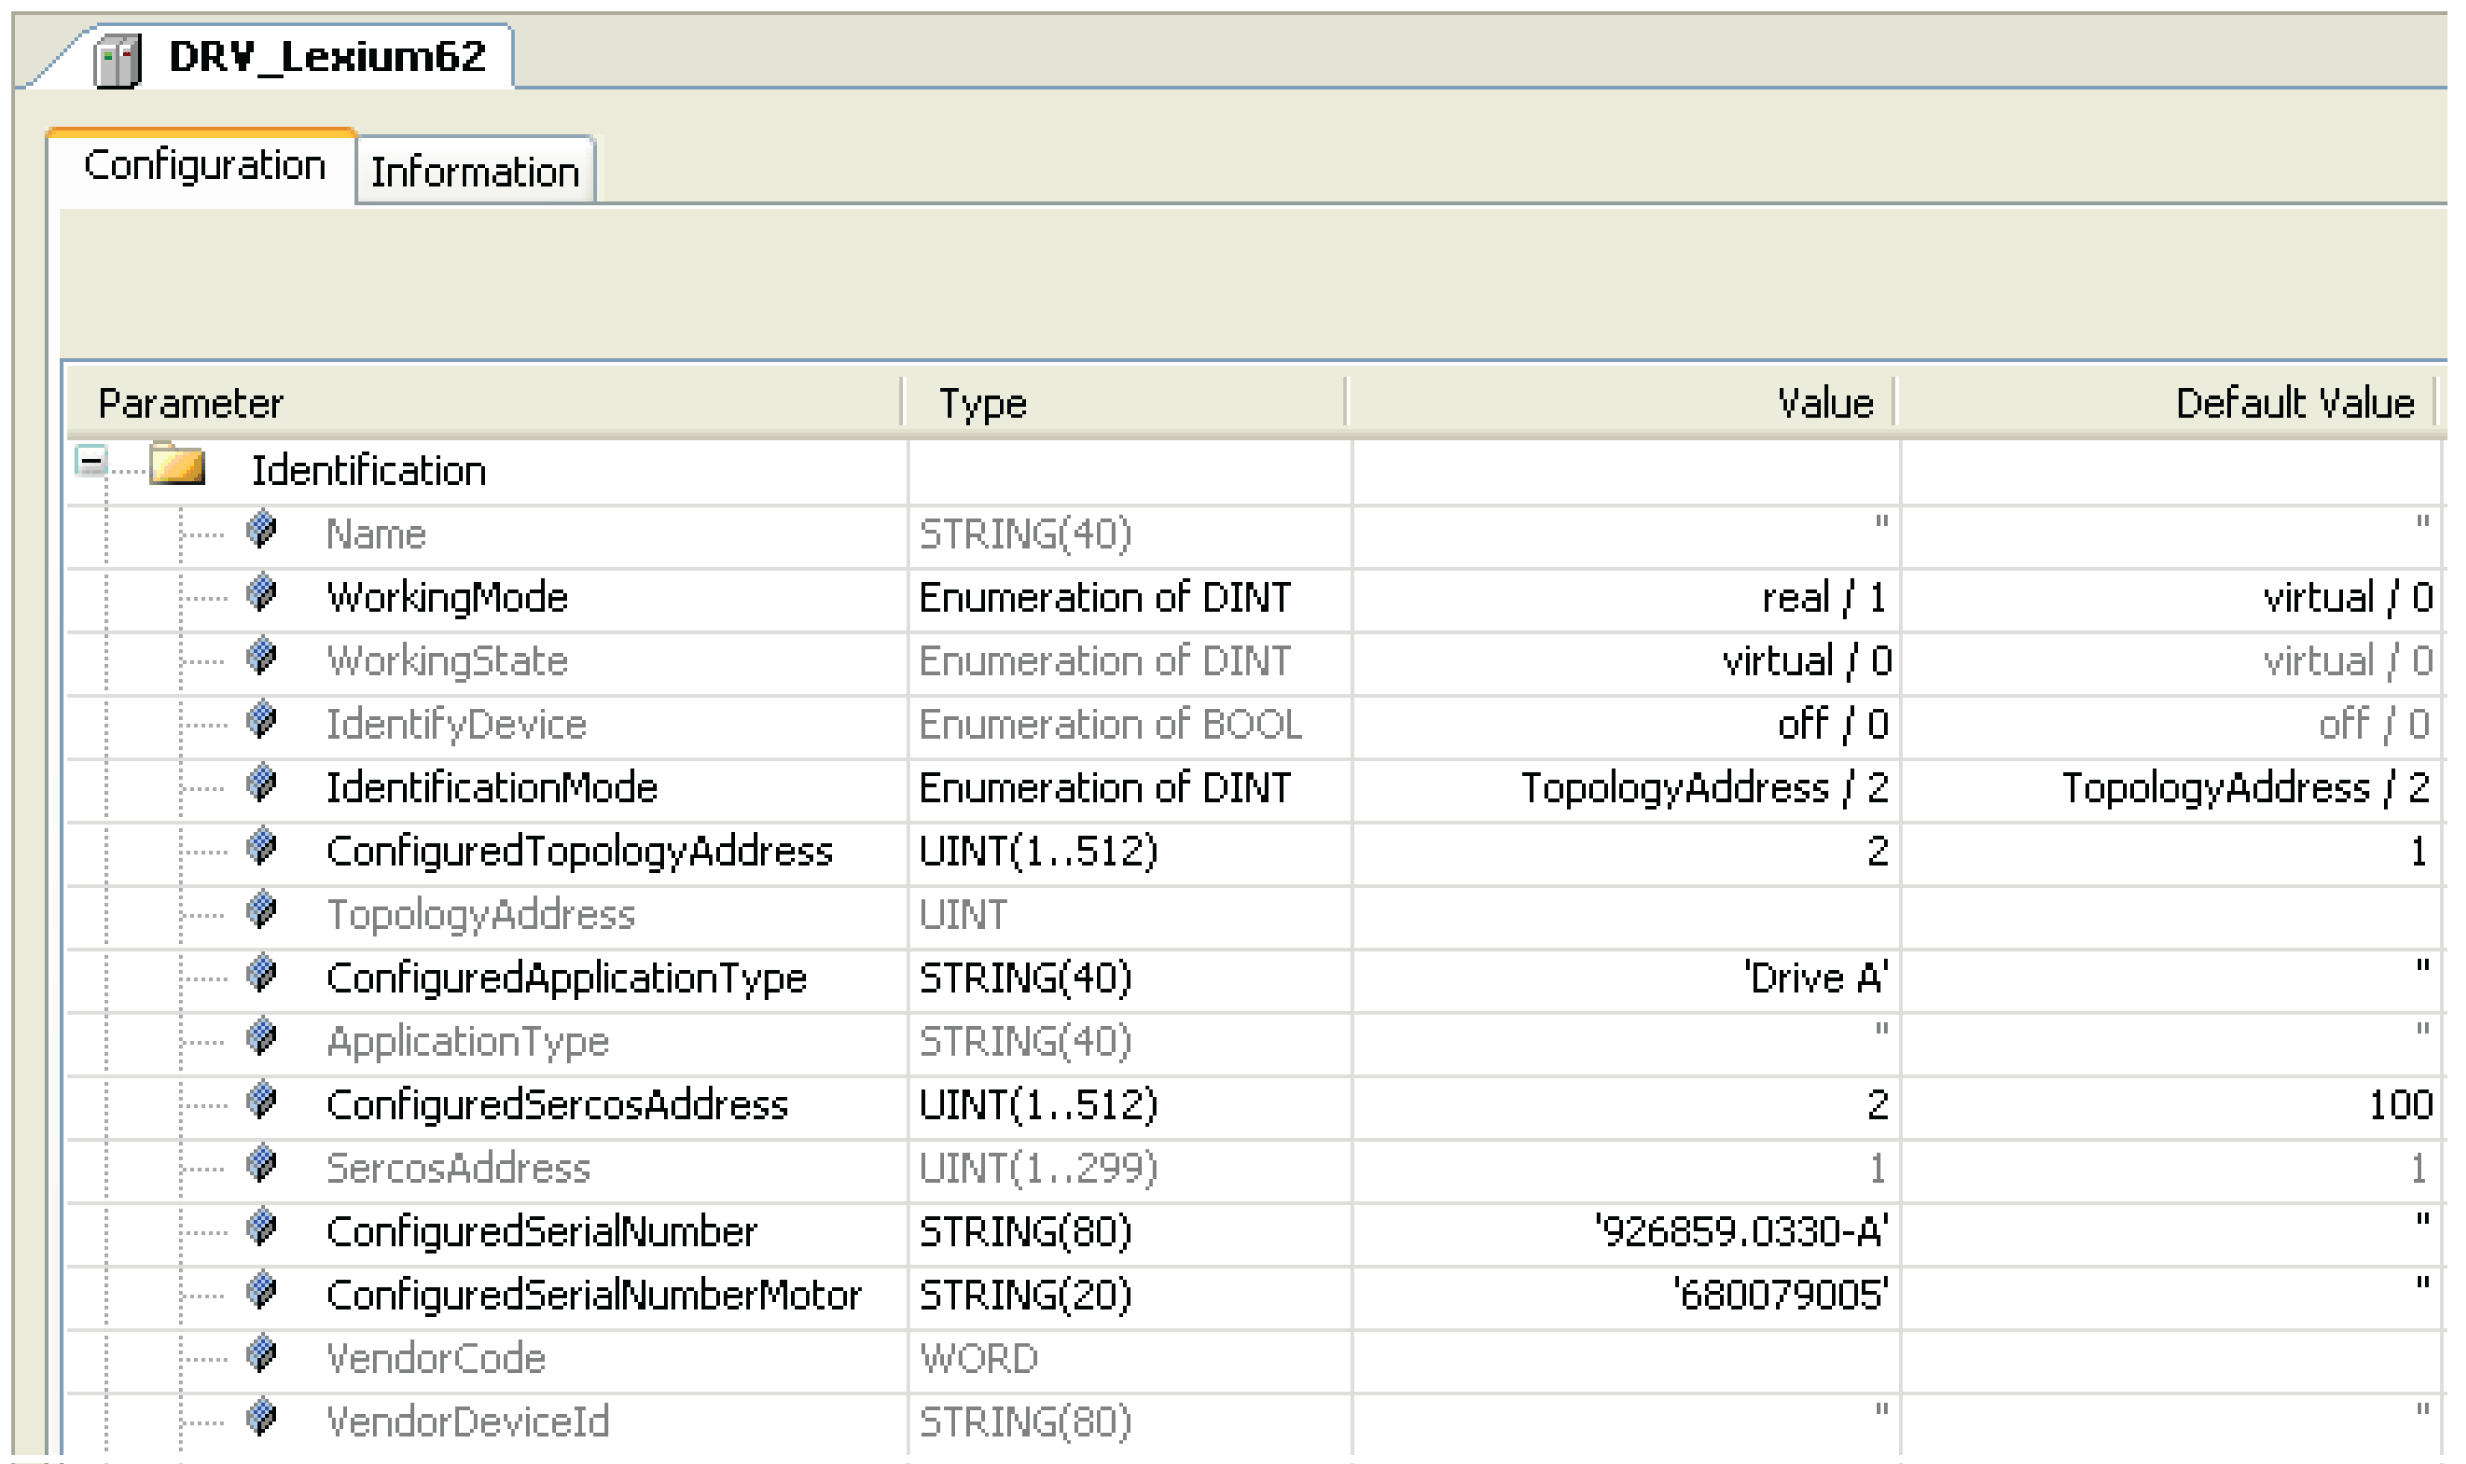Click the DRV_Lexium62 device icon in tab

click(117, 60)
